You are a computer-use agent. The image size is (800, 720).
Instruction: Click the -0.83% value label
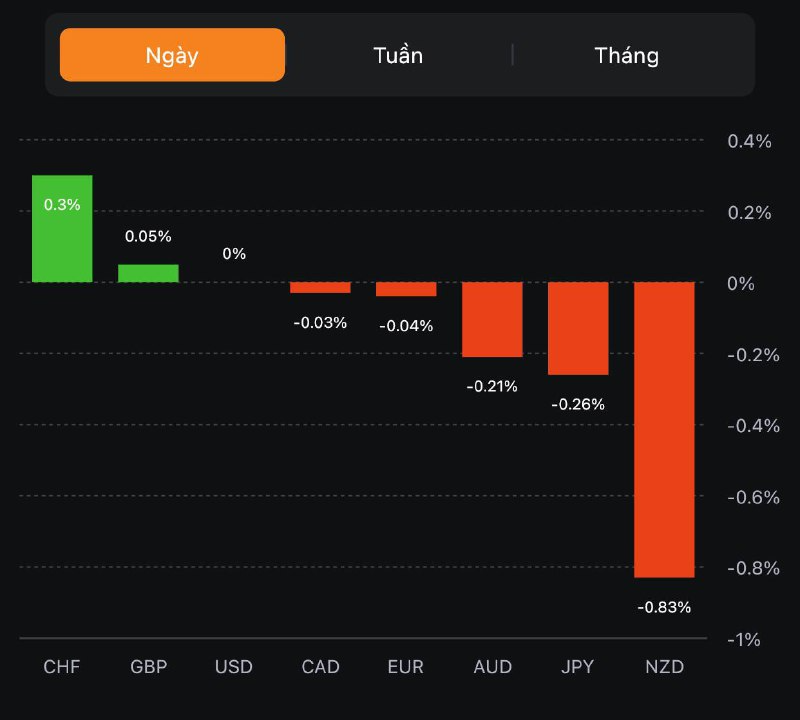tap(664, 607)
